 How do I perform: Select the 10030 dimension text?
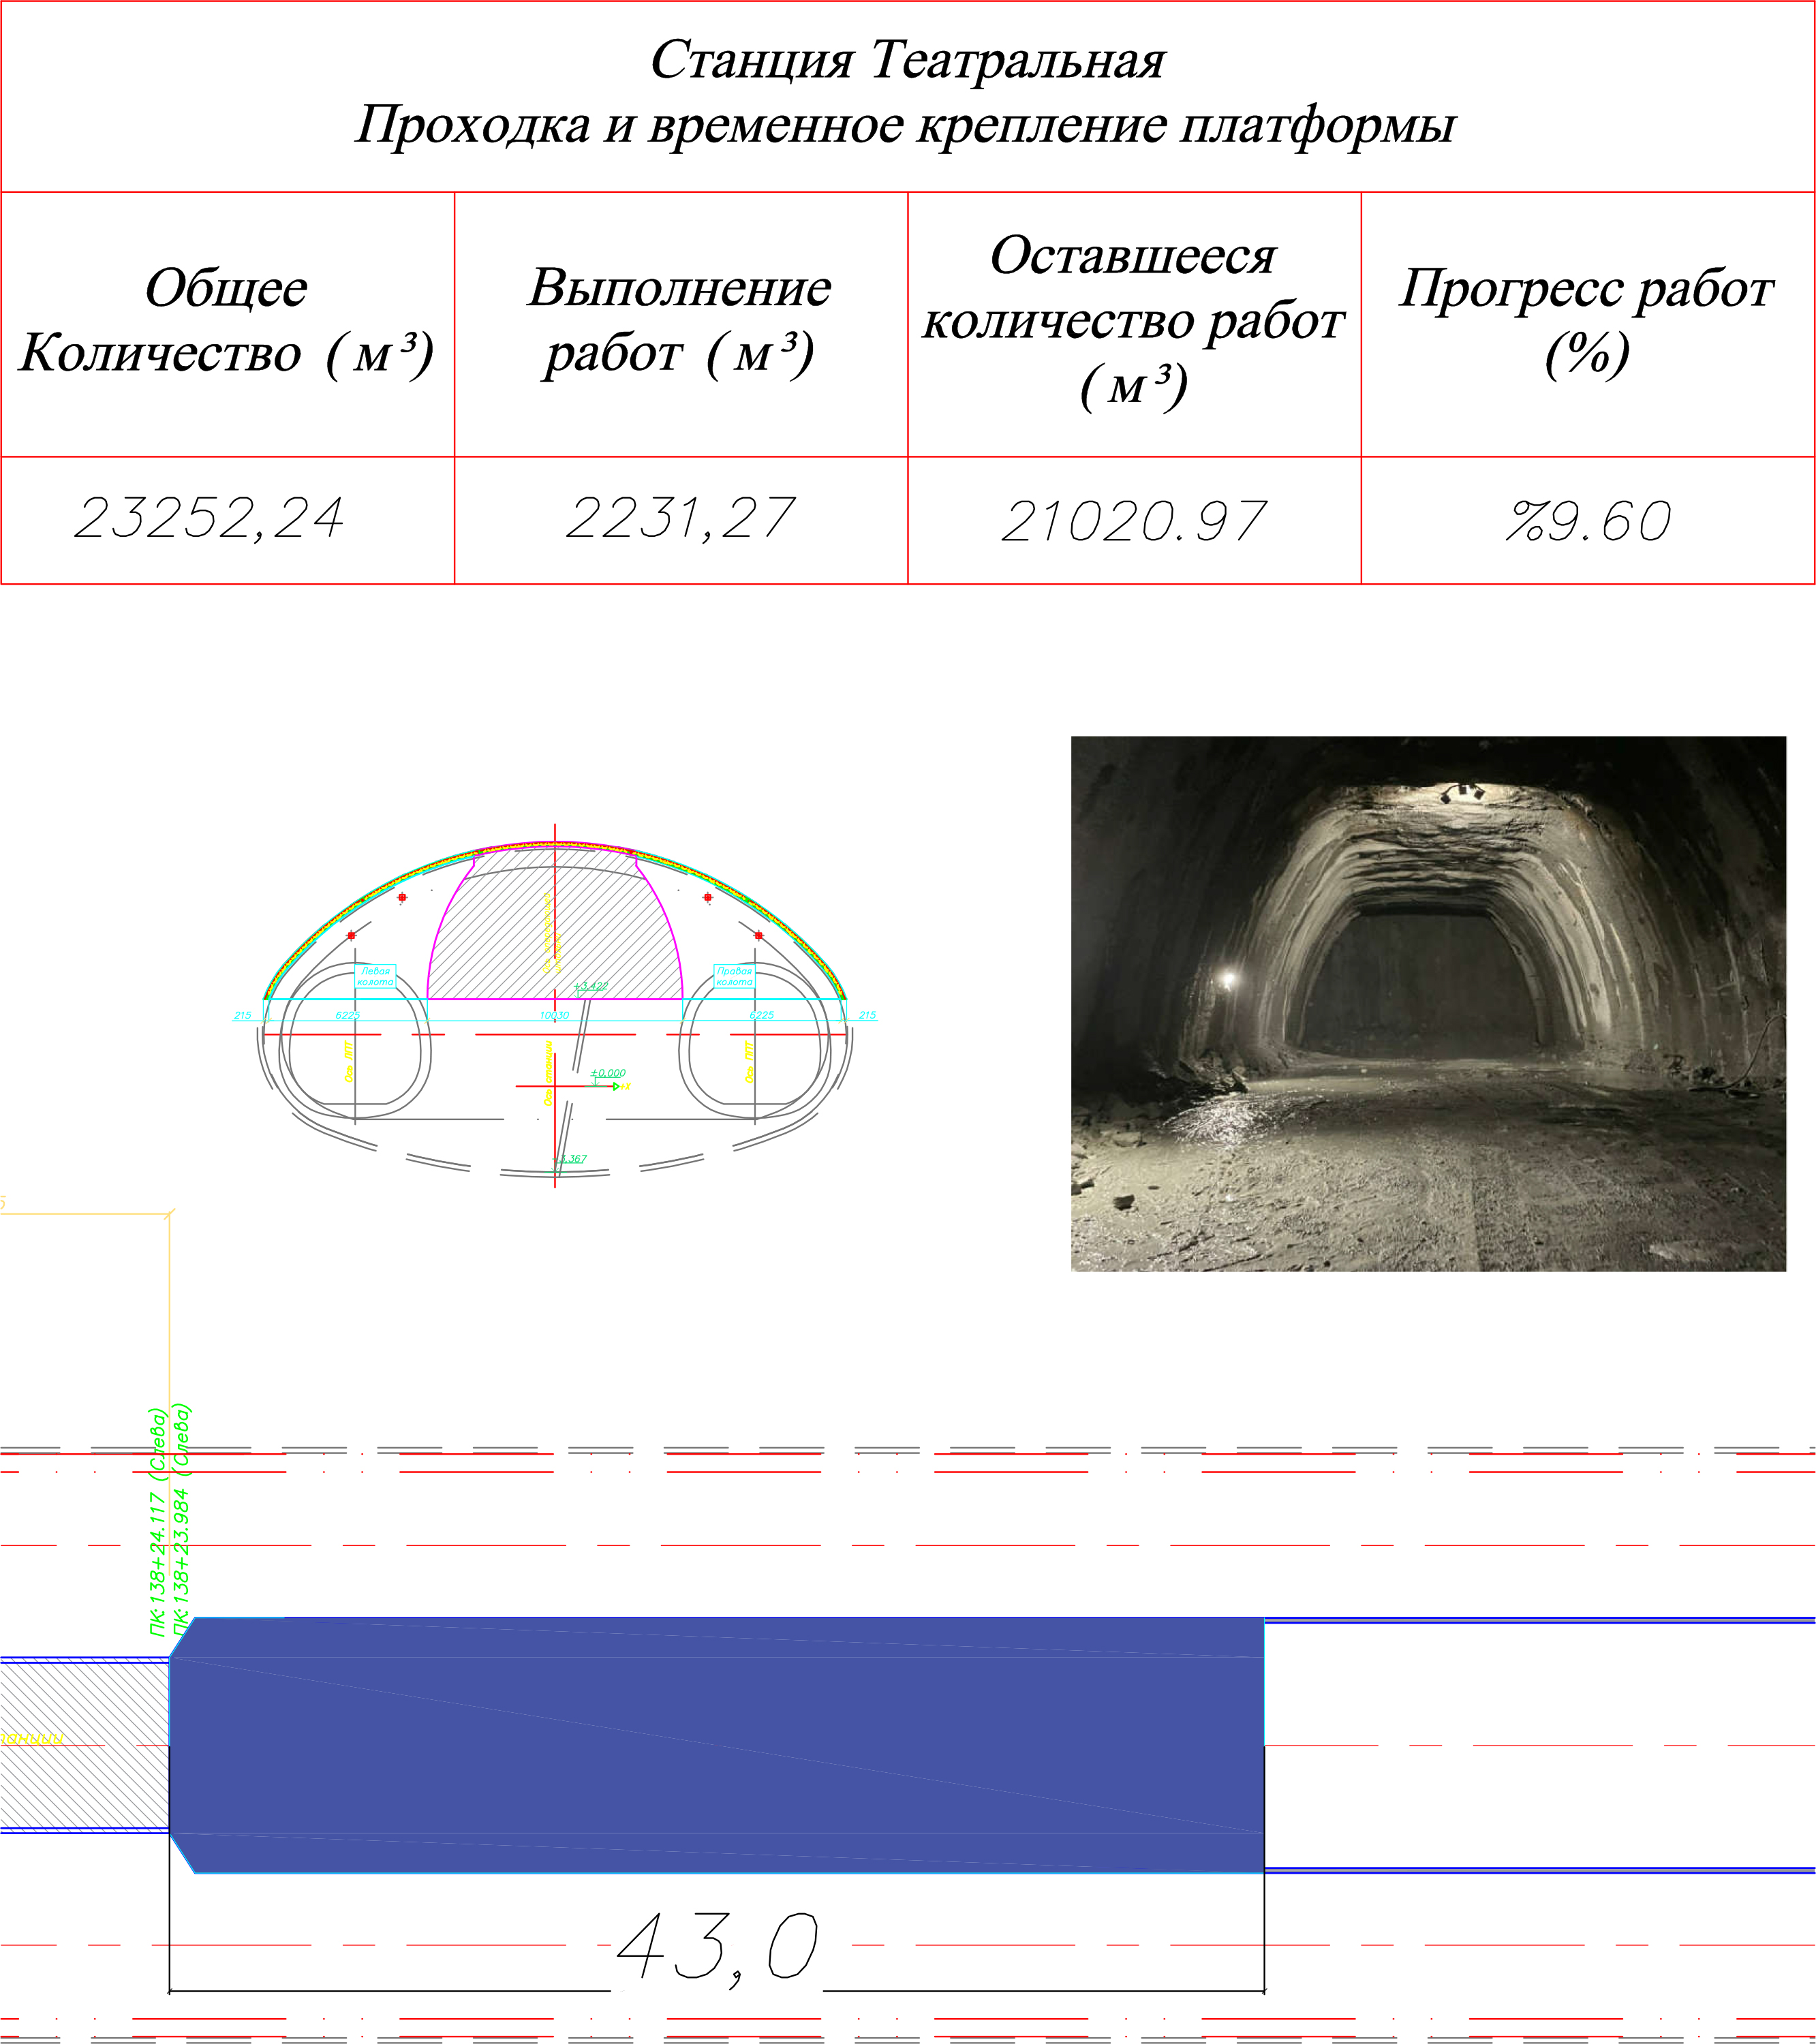(x=555, y=1016)
